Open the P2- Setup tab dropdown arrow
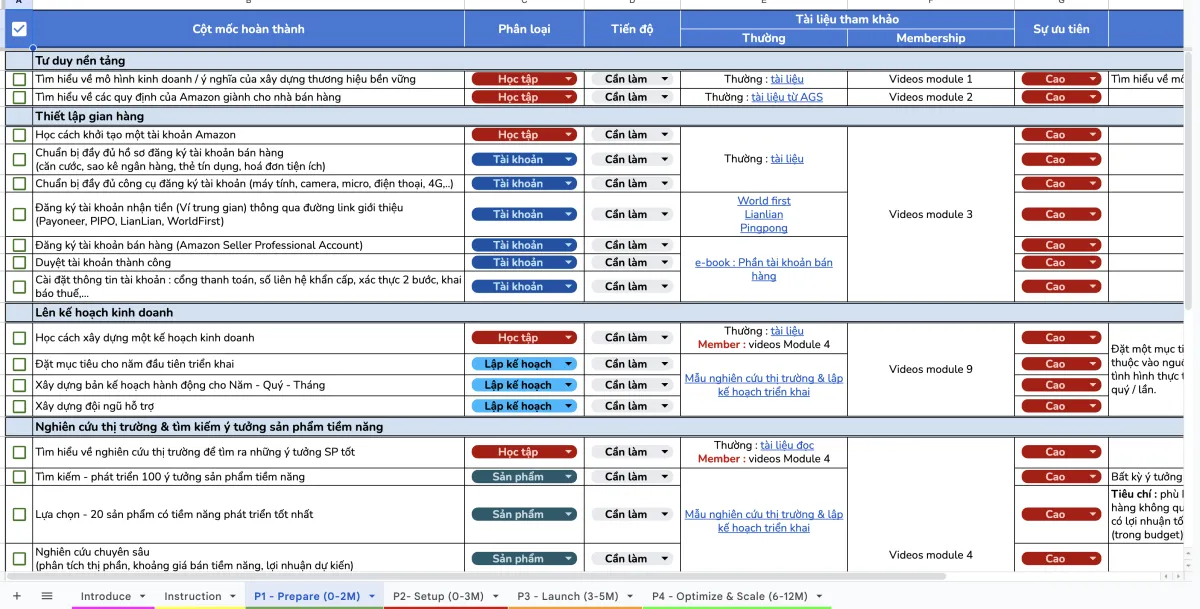 495,597
